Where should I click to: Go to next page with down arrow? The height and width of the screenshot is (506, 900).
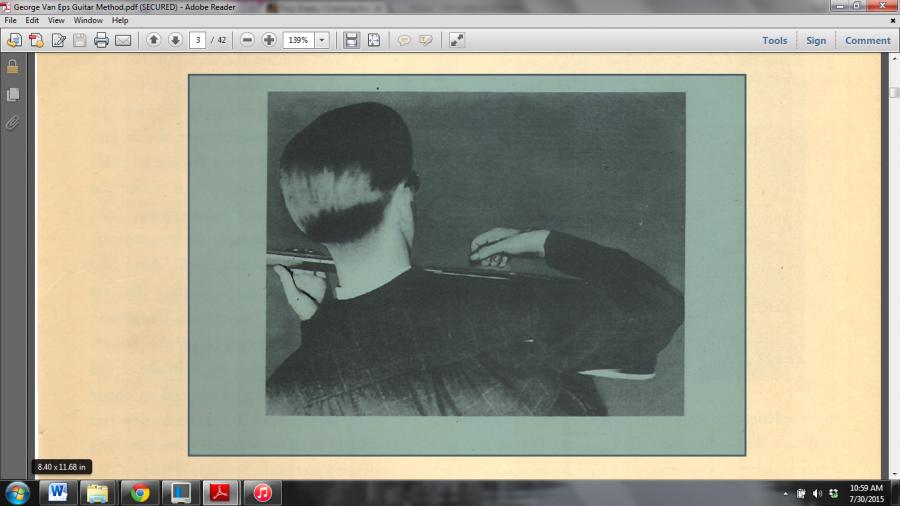(x=175, y=40)
